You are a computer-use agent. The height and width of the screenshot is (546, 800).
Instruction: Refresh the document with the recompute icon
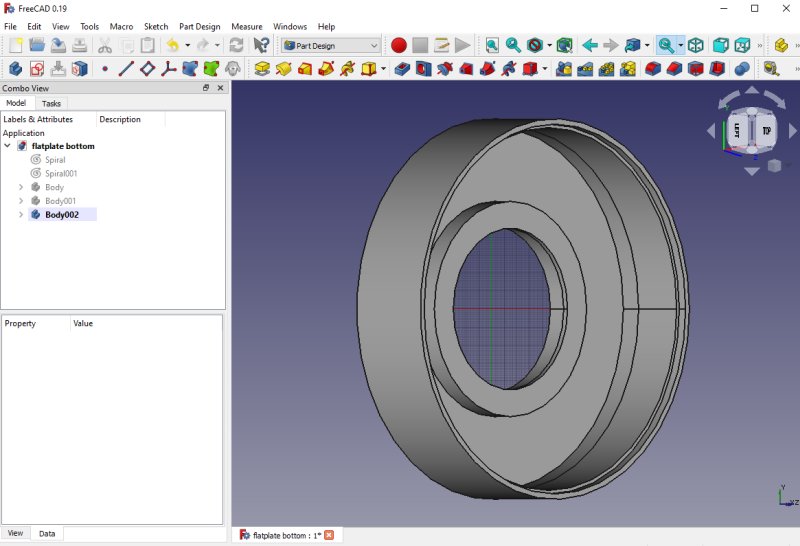point(236,45)
